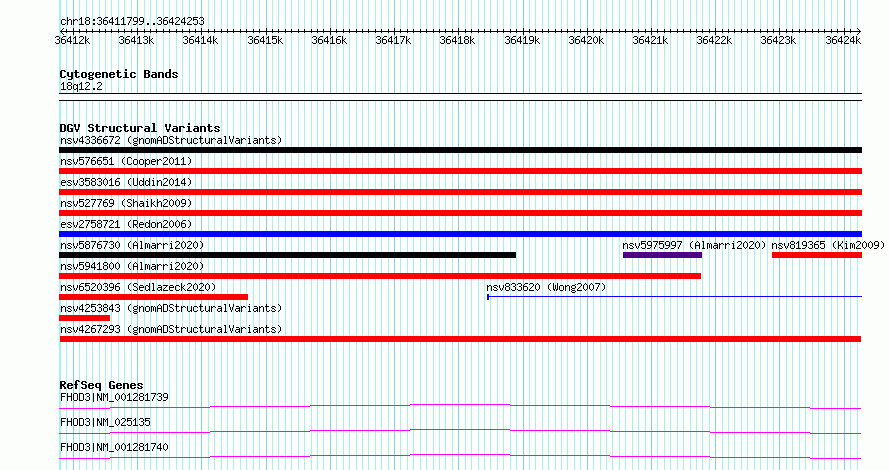Open the nsv5941800 (Almarri2020) label
Image resolution: width=890 pixels, height=470 pixels.
click(x=132, y=266)
